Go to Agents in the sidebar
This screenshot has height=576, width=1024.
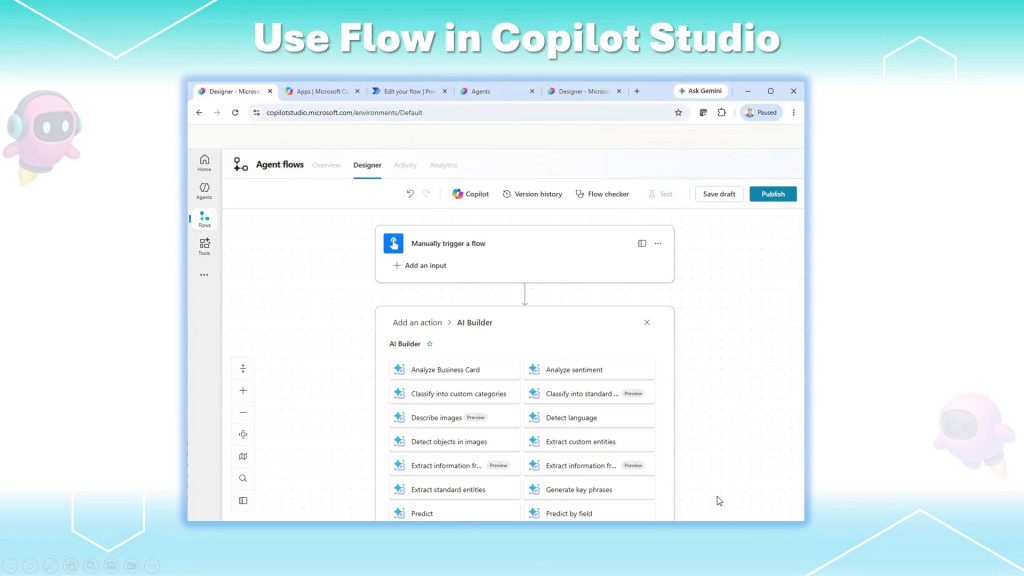[204, 191]
